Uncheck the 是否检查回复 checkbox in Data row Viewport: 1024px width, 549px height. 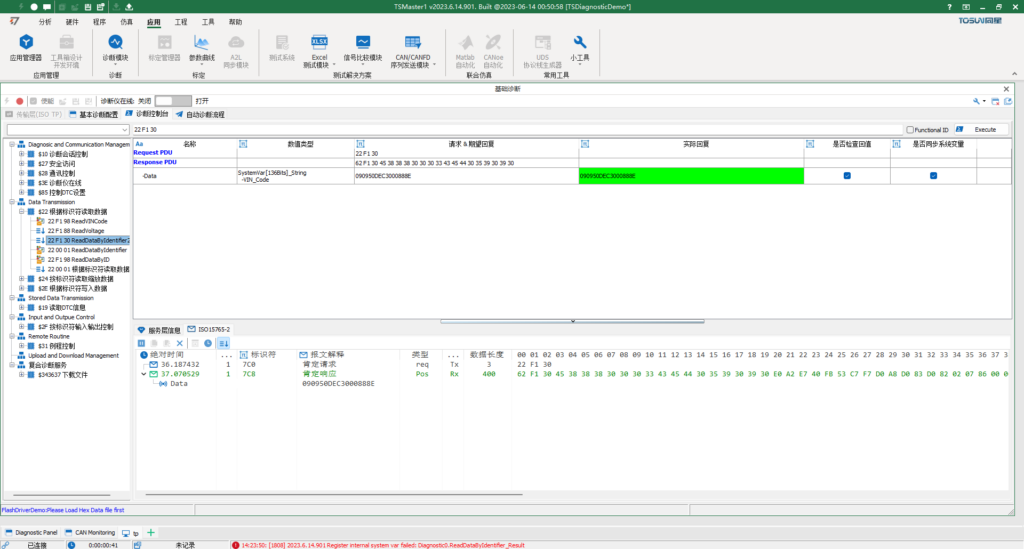[x=847, y=176]
